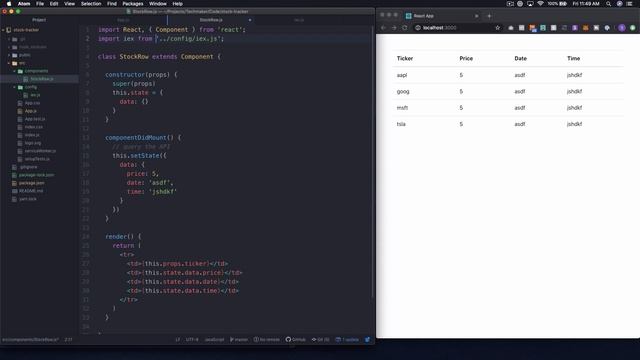Open the Help menu
The image size is (640, 360).
(178, 4)
